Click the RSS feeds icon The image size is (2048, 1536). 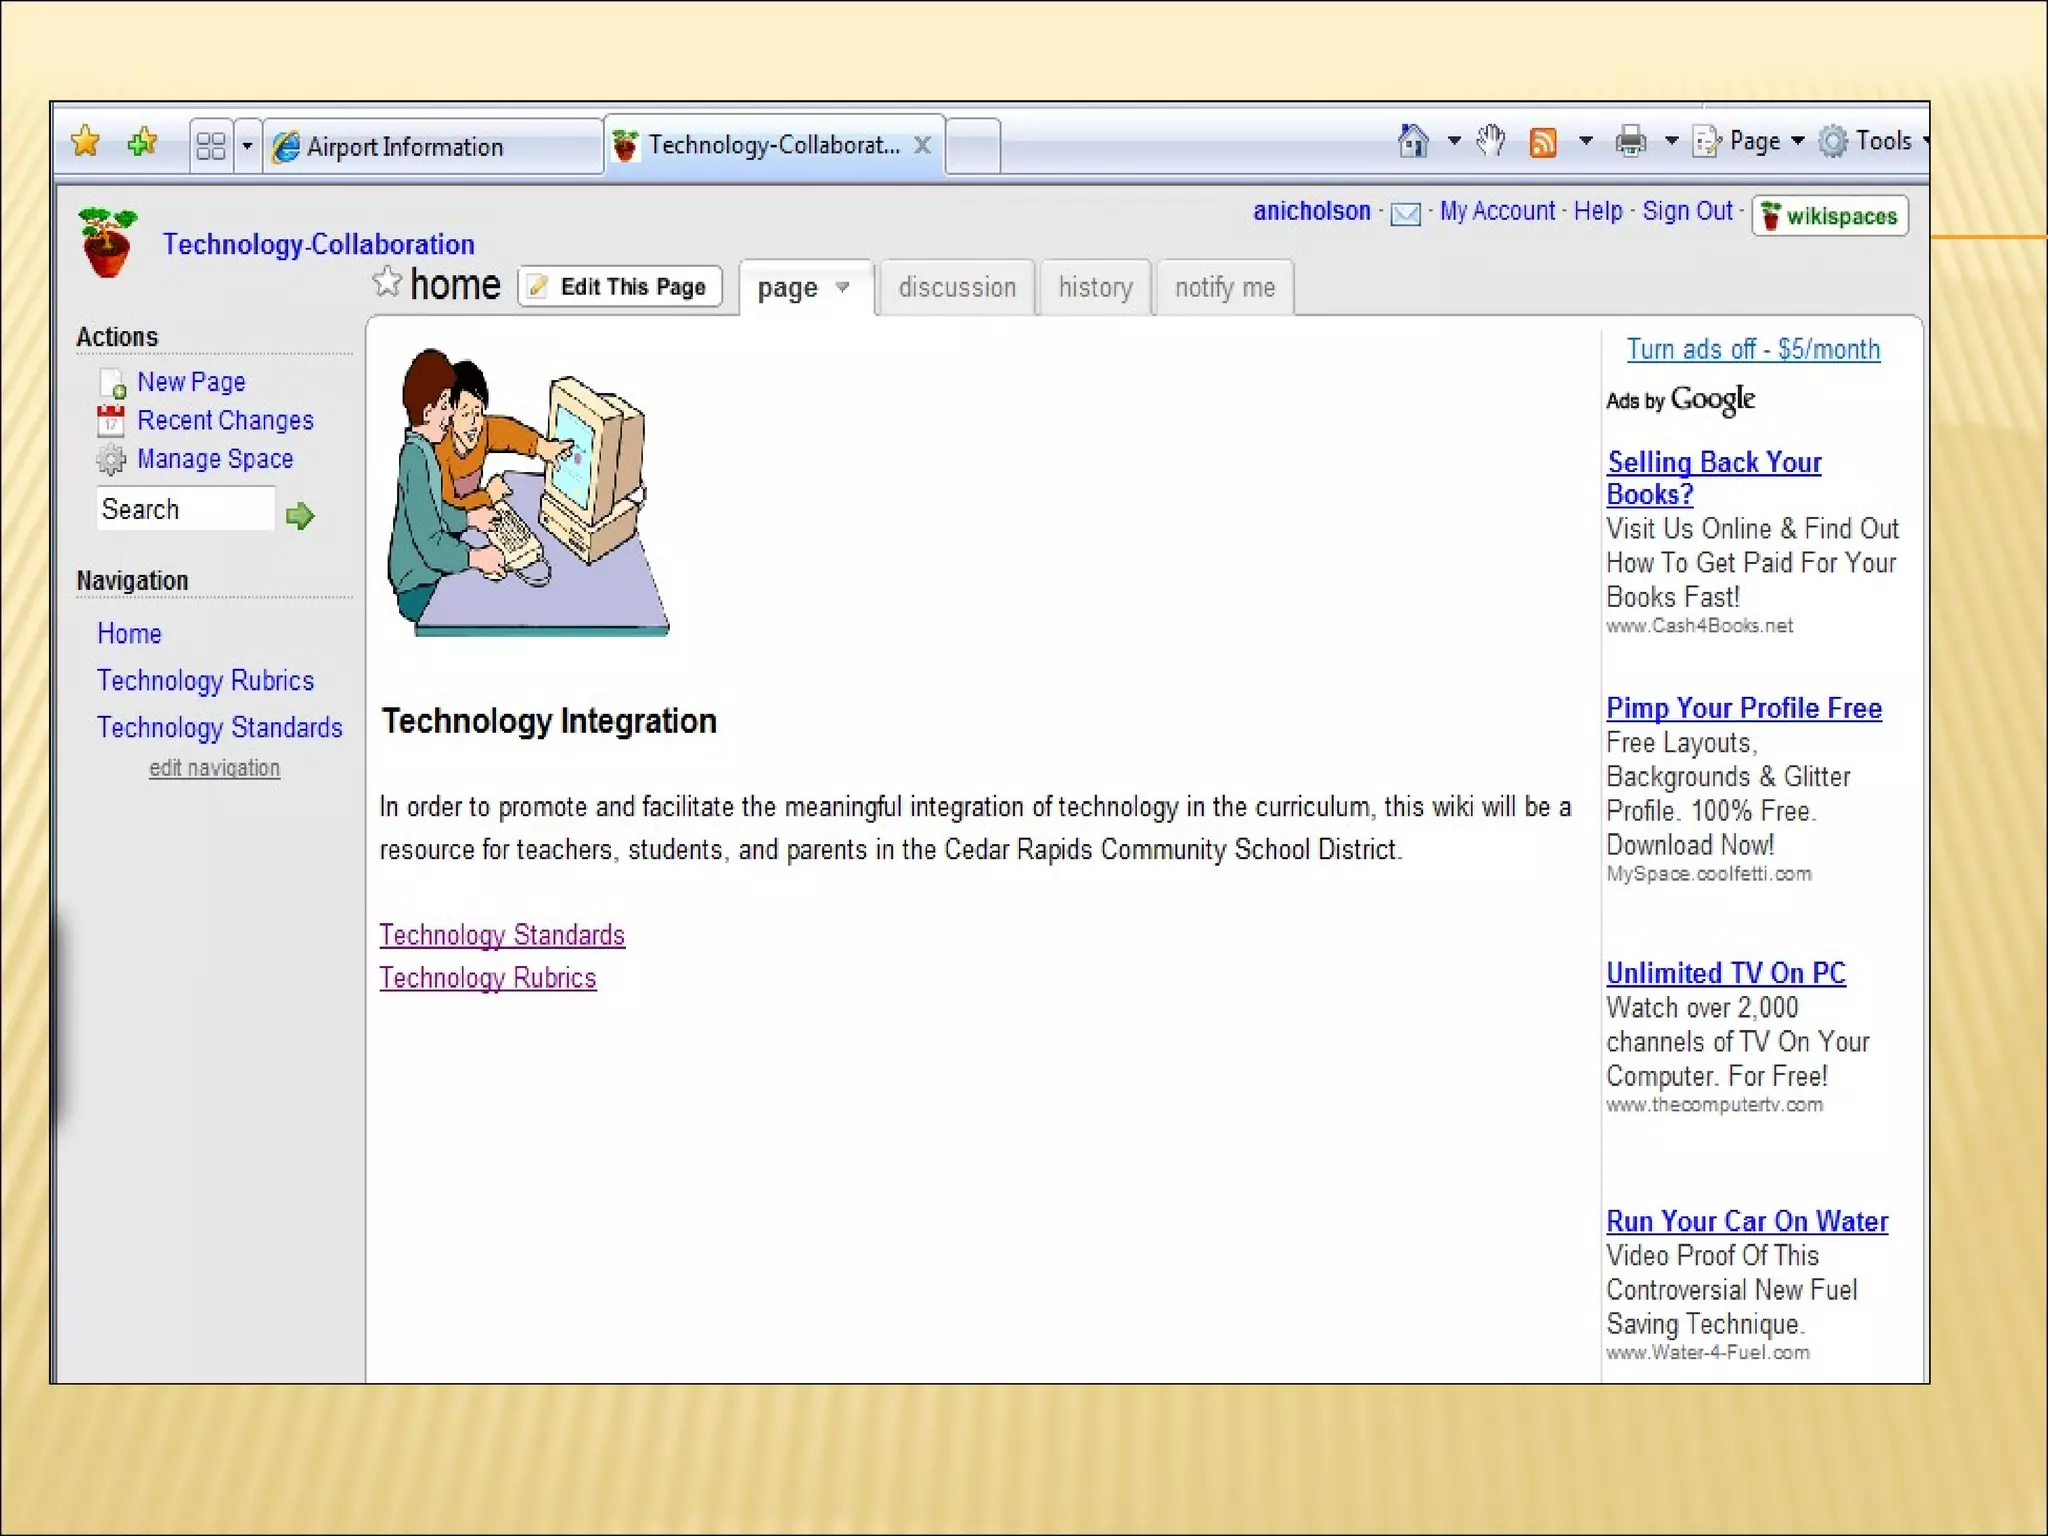pos(1543,142)
